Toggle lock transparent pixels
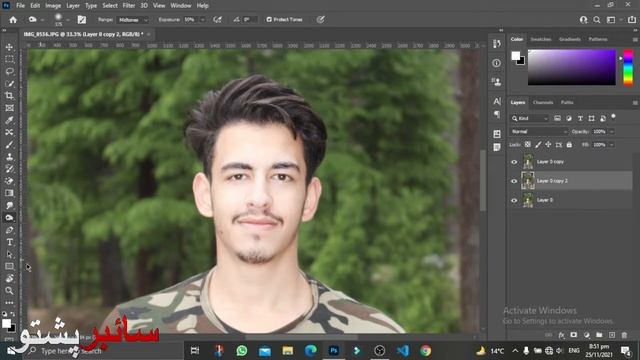 [x=527, y=144]
